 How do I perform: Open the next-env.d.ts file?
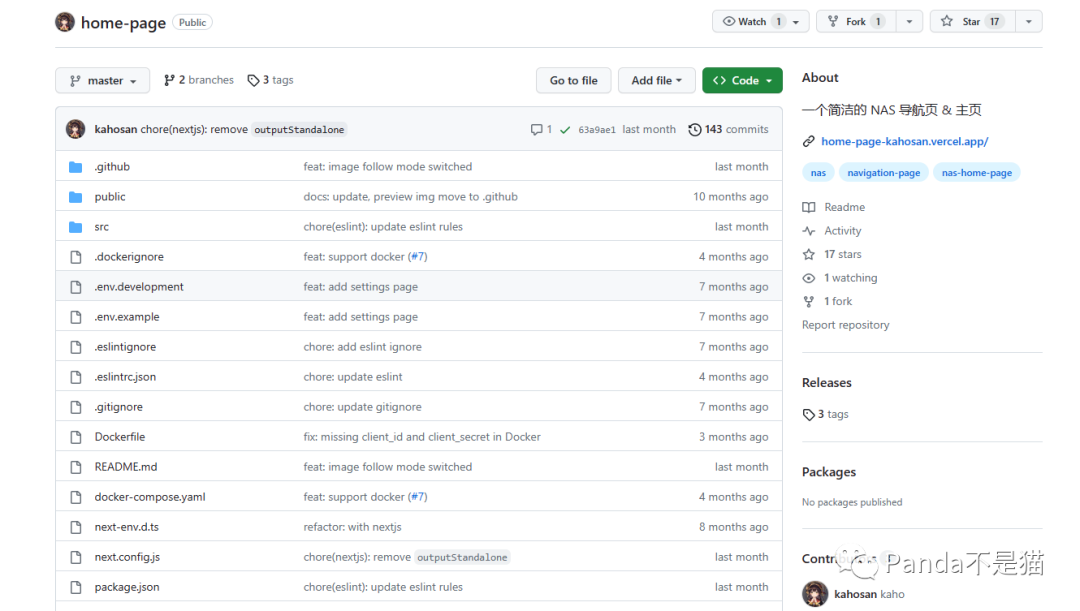click(x=127, y=527)
